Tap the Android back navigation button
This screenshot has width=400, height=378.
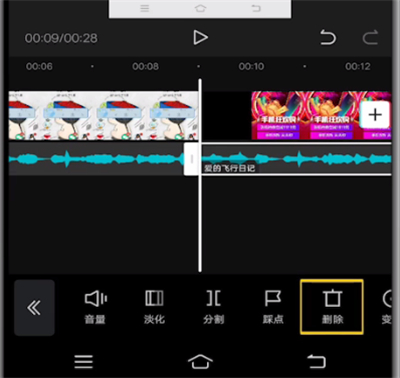316,362
